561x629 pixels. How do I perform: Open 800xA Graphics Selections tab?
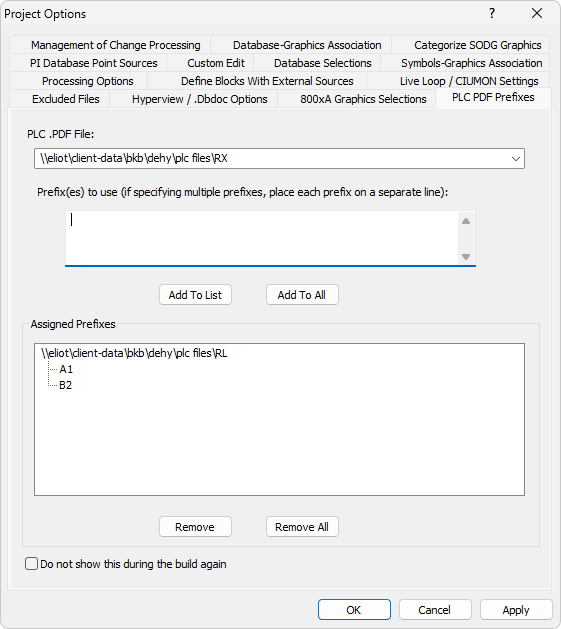pos(356,99)
